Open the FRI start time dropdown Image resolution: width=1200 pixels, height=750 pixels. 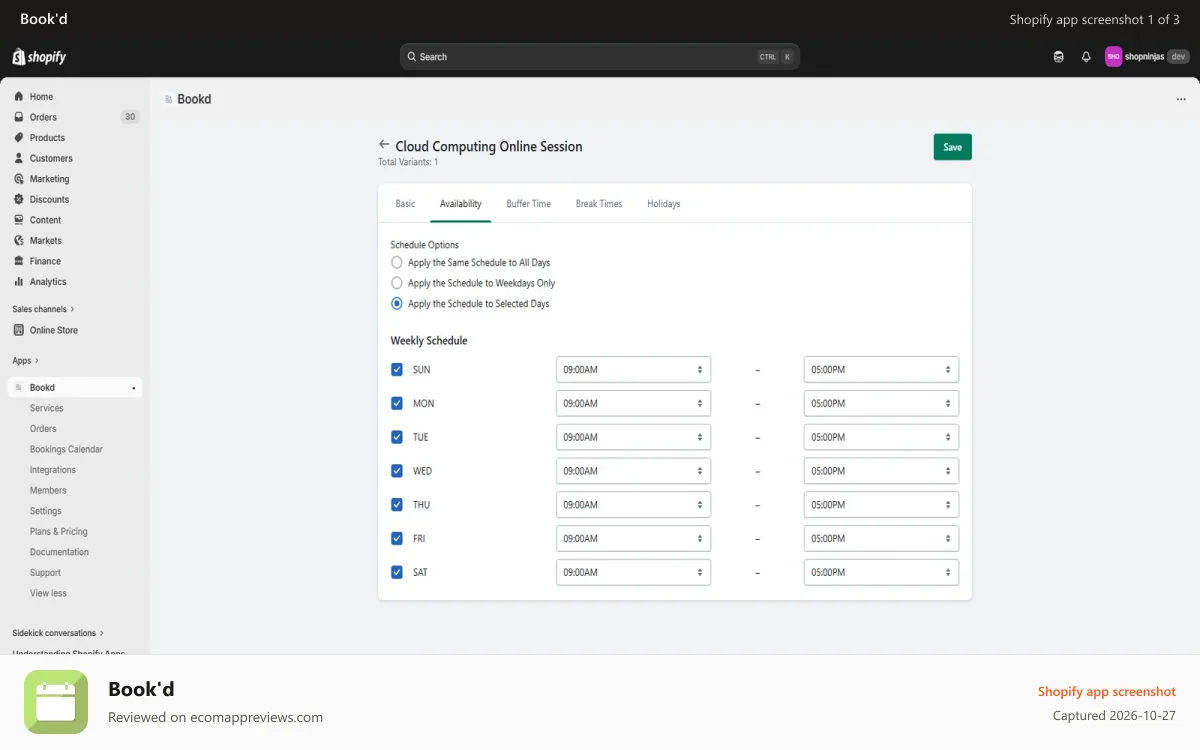coord(633,538)
